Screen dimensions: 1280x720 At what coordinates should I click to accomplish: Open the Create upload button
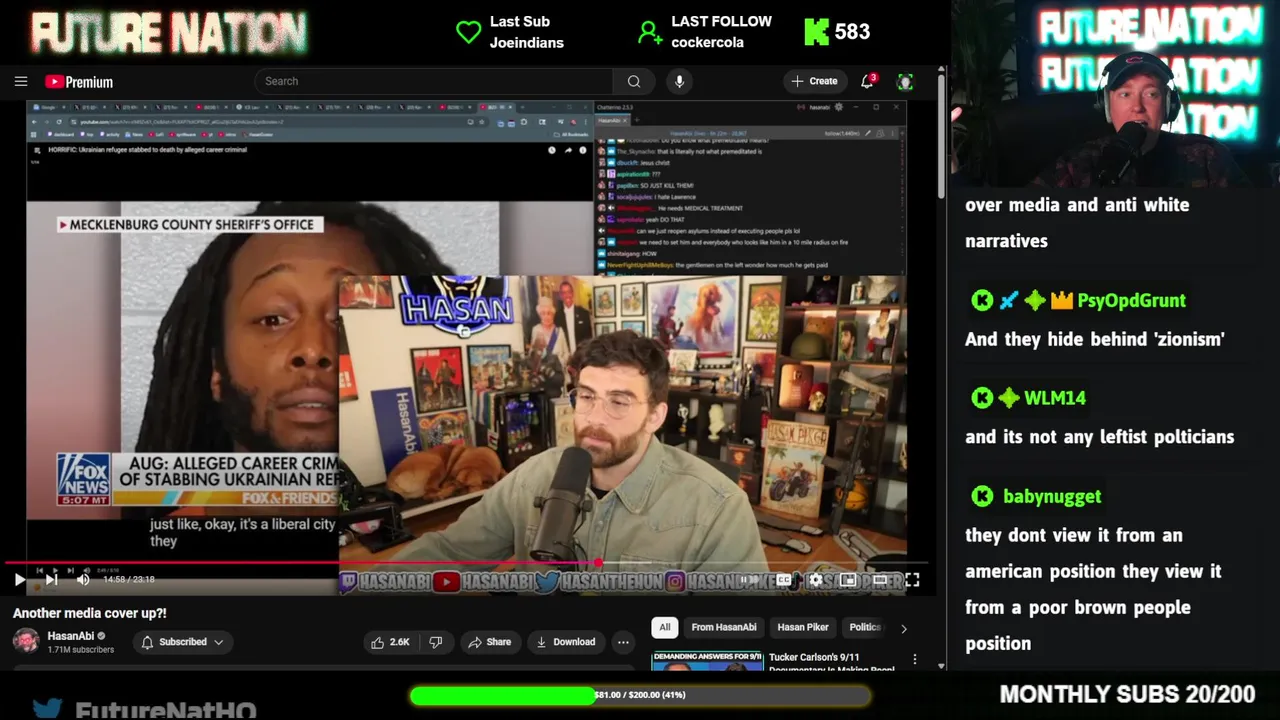click(x=814, y=81)
